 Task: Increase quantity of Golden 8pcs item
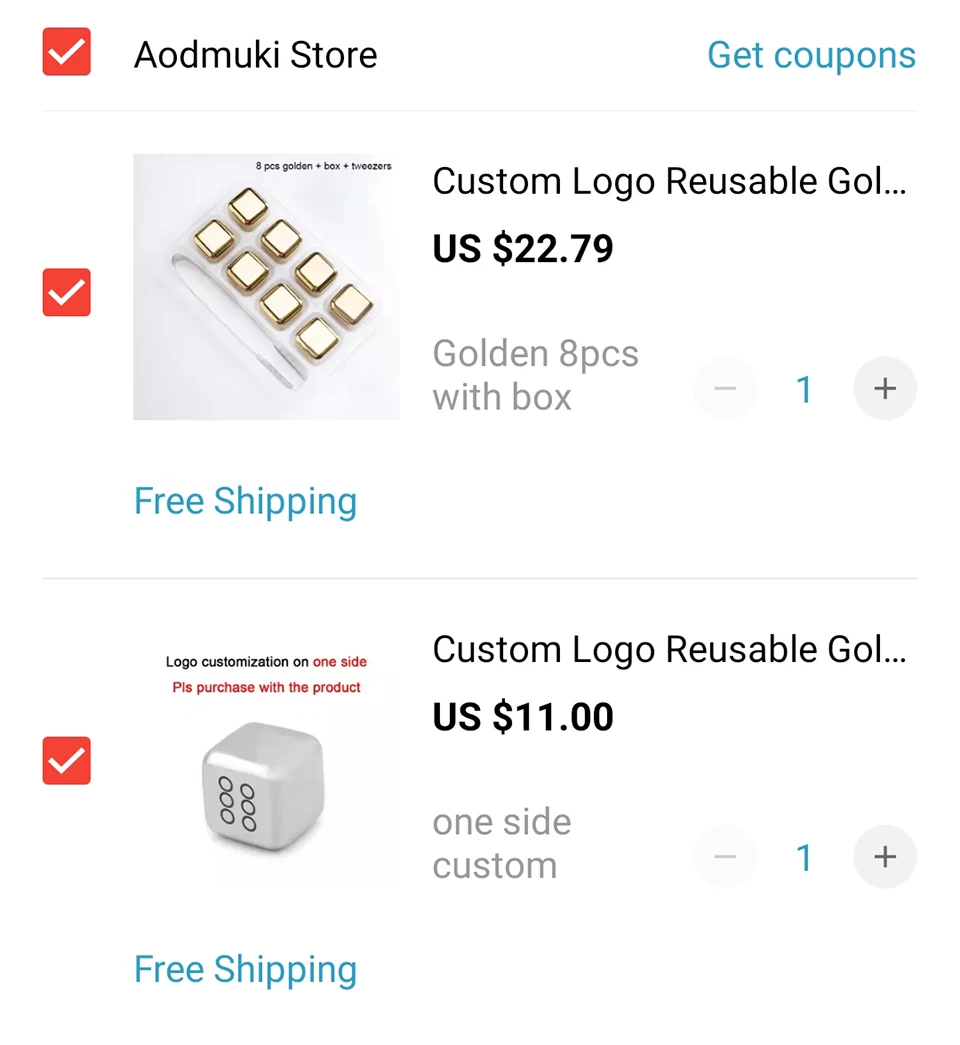point(884,388)
